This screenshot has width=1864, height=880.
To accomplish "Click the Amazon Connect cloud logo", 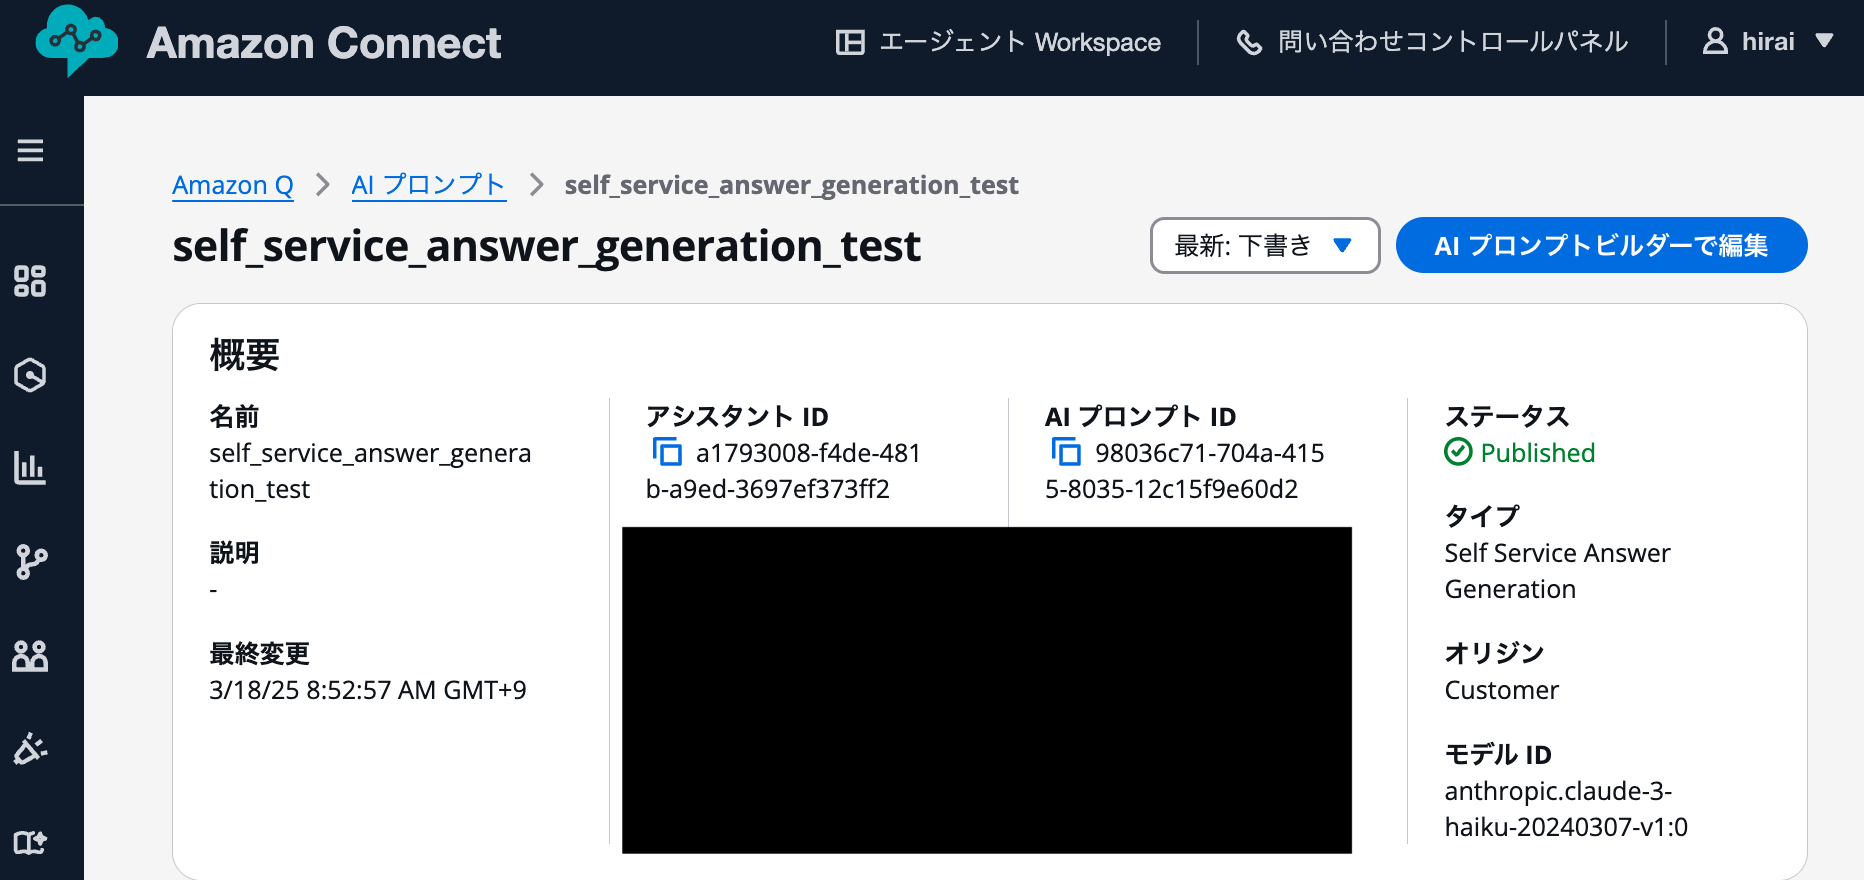I will pyautogui.click(x=76, y=41).
